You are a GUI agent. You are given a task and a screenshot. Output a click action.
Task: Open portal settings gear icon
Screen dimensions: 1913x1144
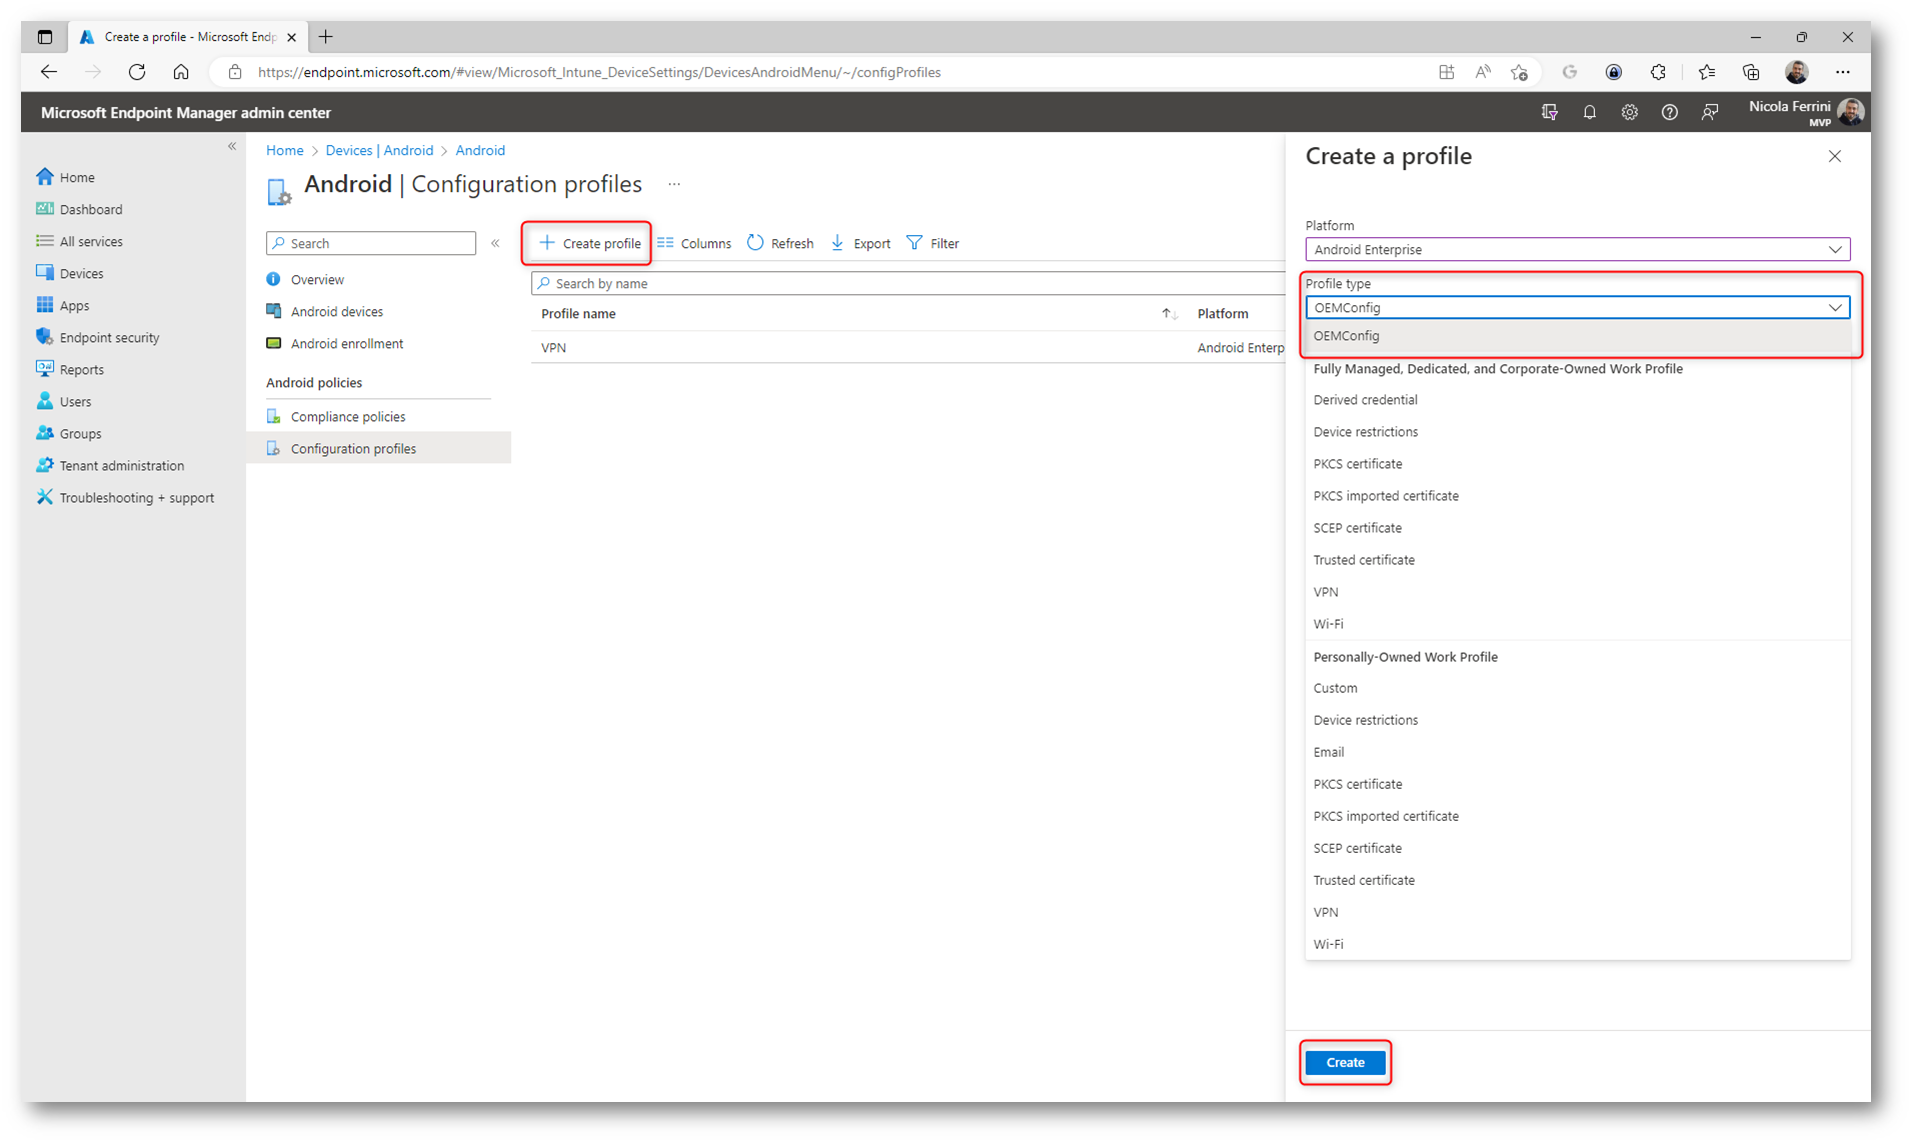coord(1629,112)
